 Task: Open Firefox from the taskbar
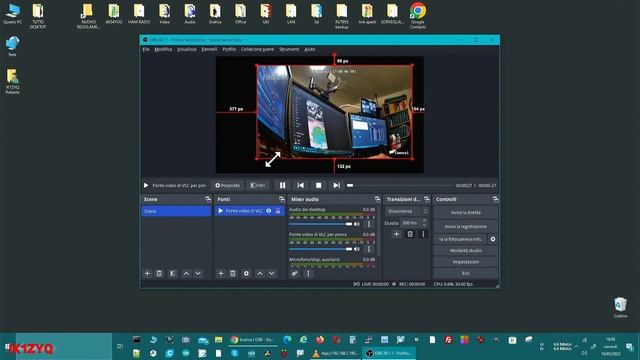click(320, 340)
